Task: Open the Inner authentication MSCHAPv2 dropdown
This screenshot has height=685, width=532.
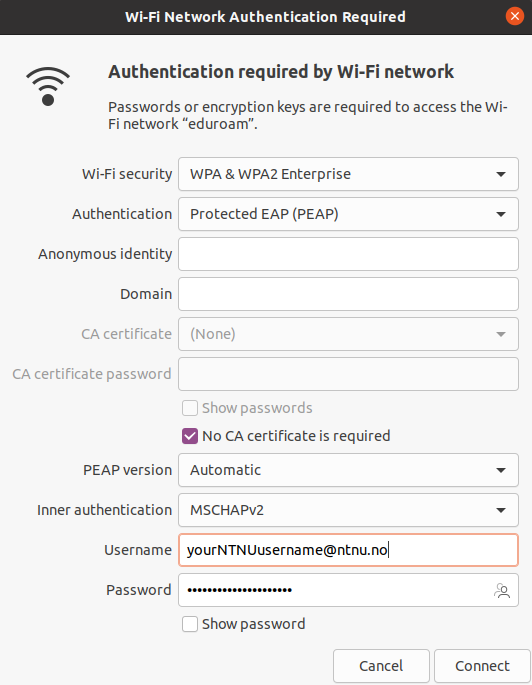Action: [348, 510]
